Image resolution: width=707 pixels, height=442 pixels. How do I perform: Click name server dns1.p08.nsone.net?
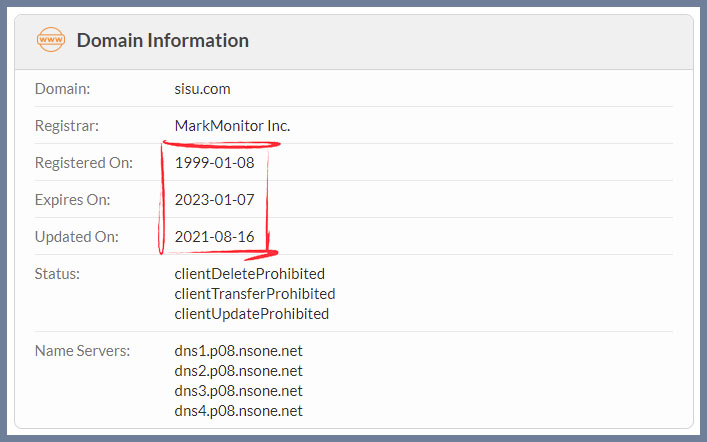point(238,351)
